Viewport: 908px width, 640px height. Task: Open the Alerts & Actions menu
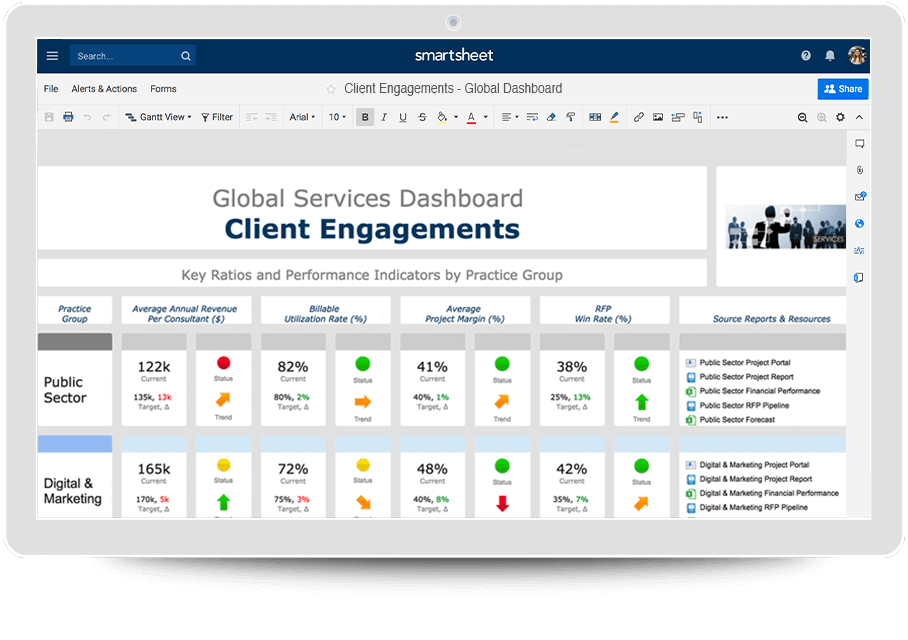coord(104,89)
